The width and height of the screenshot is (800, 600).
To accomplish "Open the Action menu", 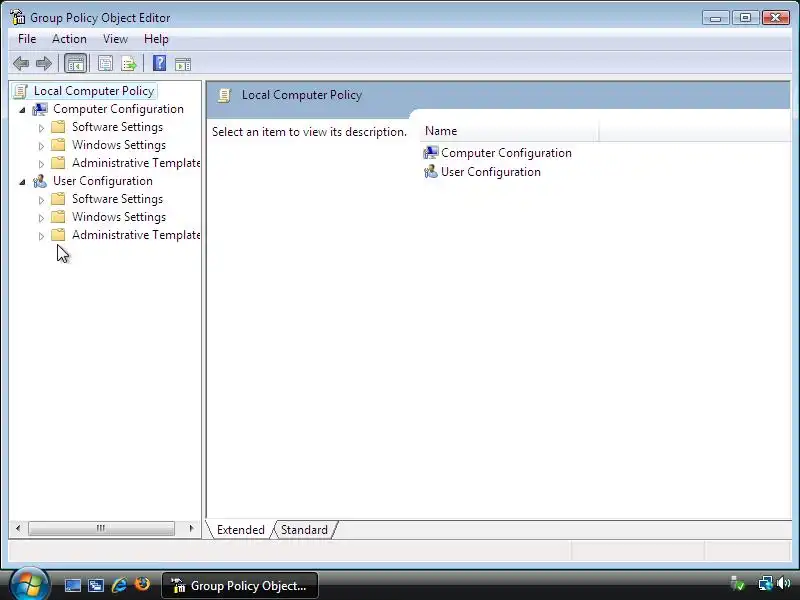I will point(69,39).
